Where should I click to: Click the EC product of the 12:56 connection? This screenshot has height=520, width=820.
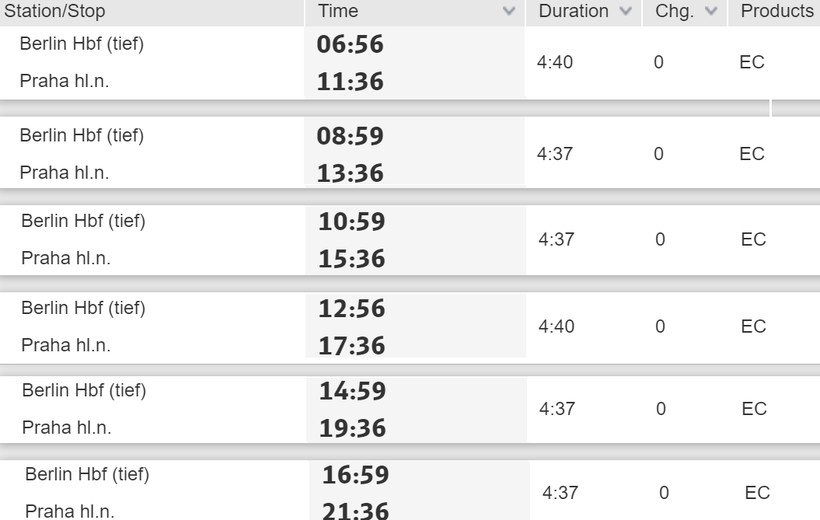[753, 326]
